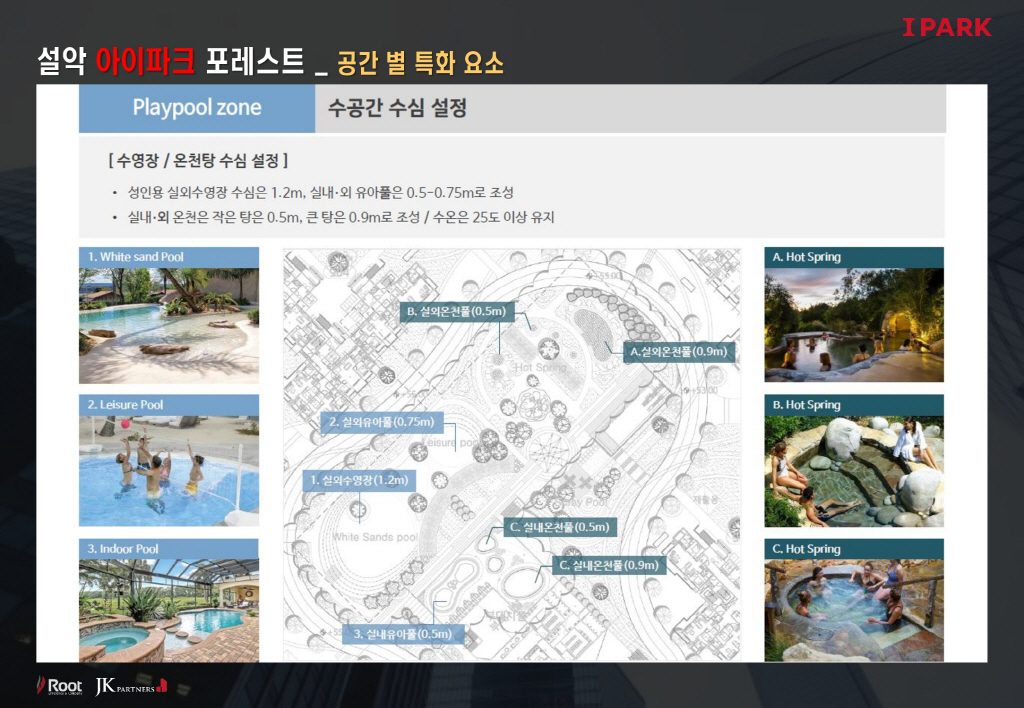This screenshot has width=1024, height=708.
Task: Open the Indoor Pool photo
Action: (x=169, y=610)
